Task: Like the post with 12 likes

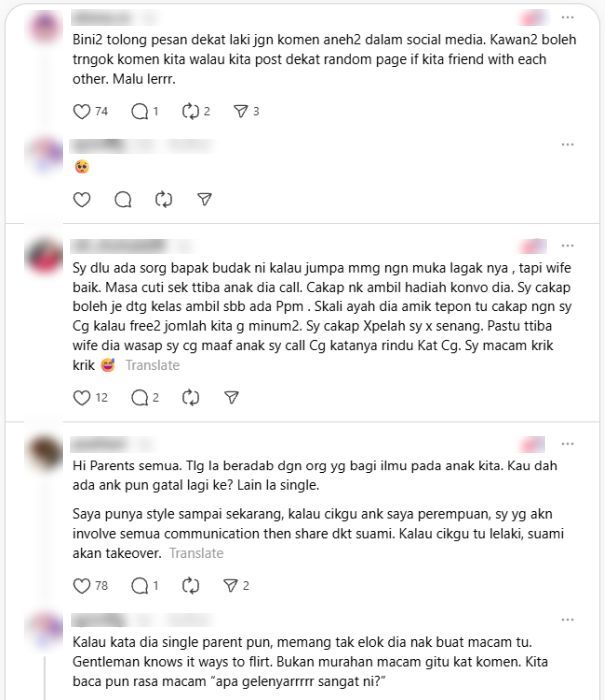Action: tap(82, 397)
